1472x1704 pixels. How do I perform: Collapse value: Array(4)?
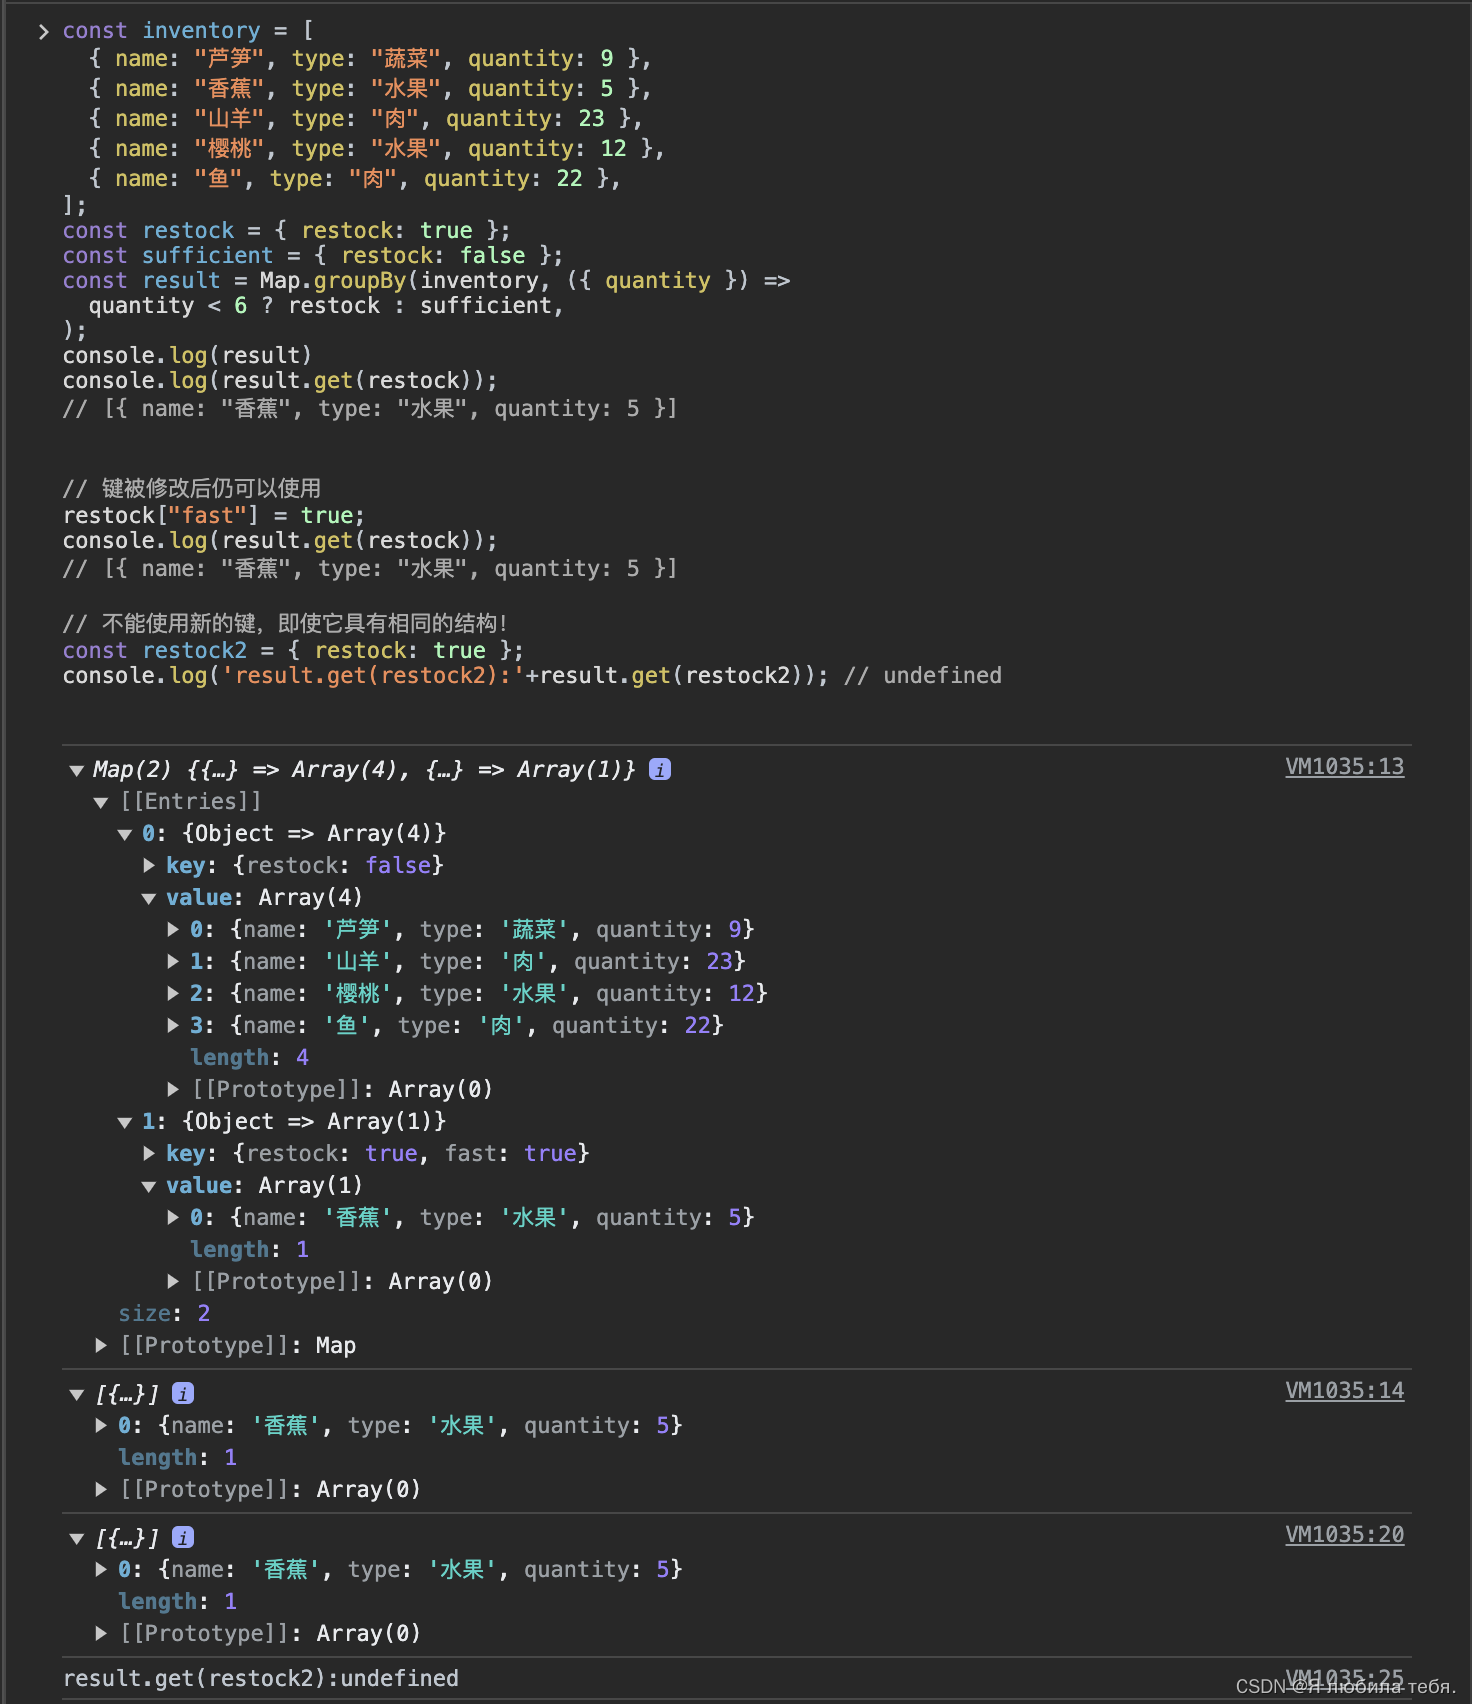coord(148,898)
